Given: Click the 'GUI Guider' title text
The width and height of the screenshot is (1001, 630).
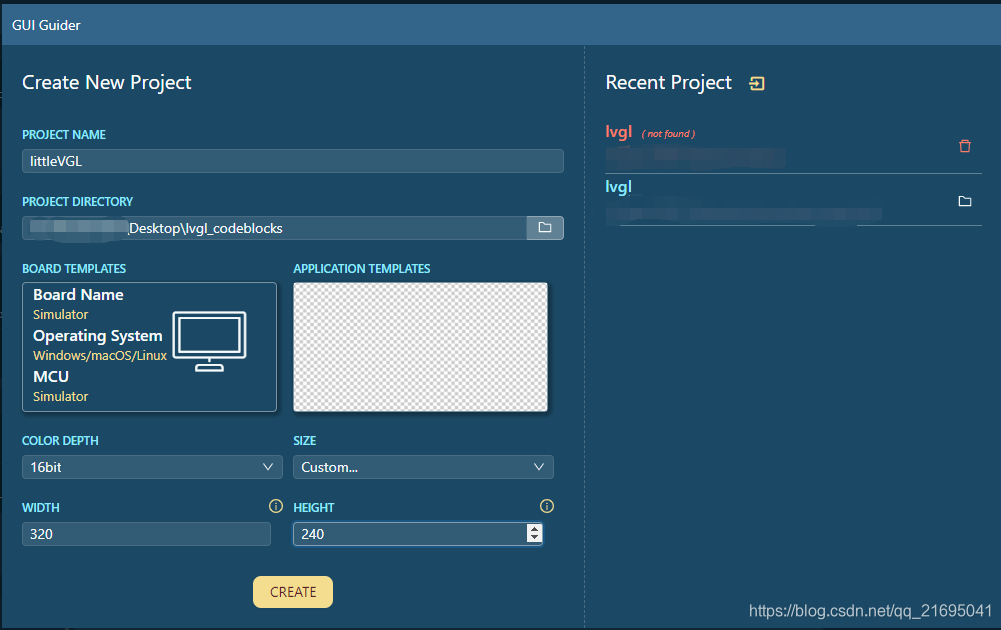Looking at the screenshot, I should coord(46,26).
